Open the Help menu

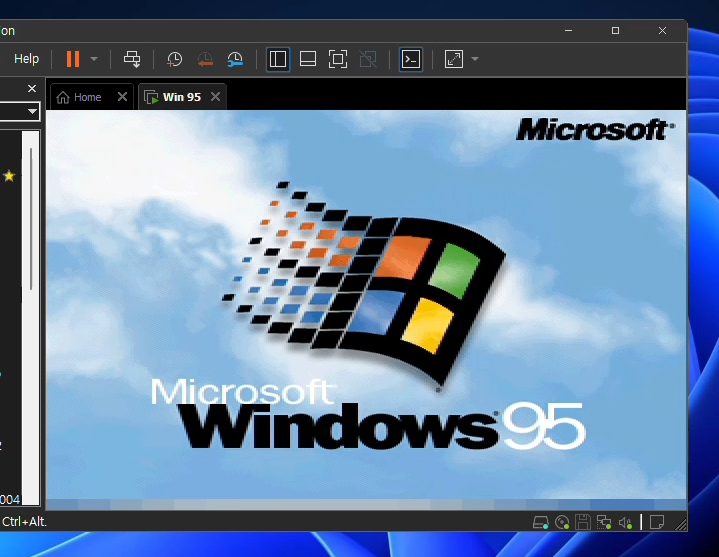click(27, 59)
